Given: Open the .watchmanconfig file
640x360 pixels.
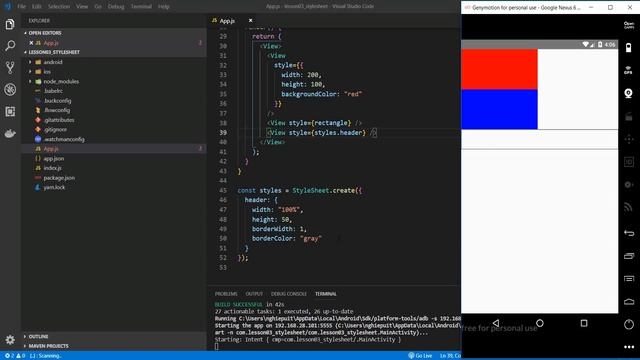Looking at the screenshot, I should point(64,139).
